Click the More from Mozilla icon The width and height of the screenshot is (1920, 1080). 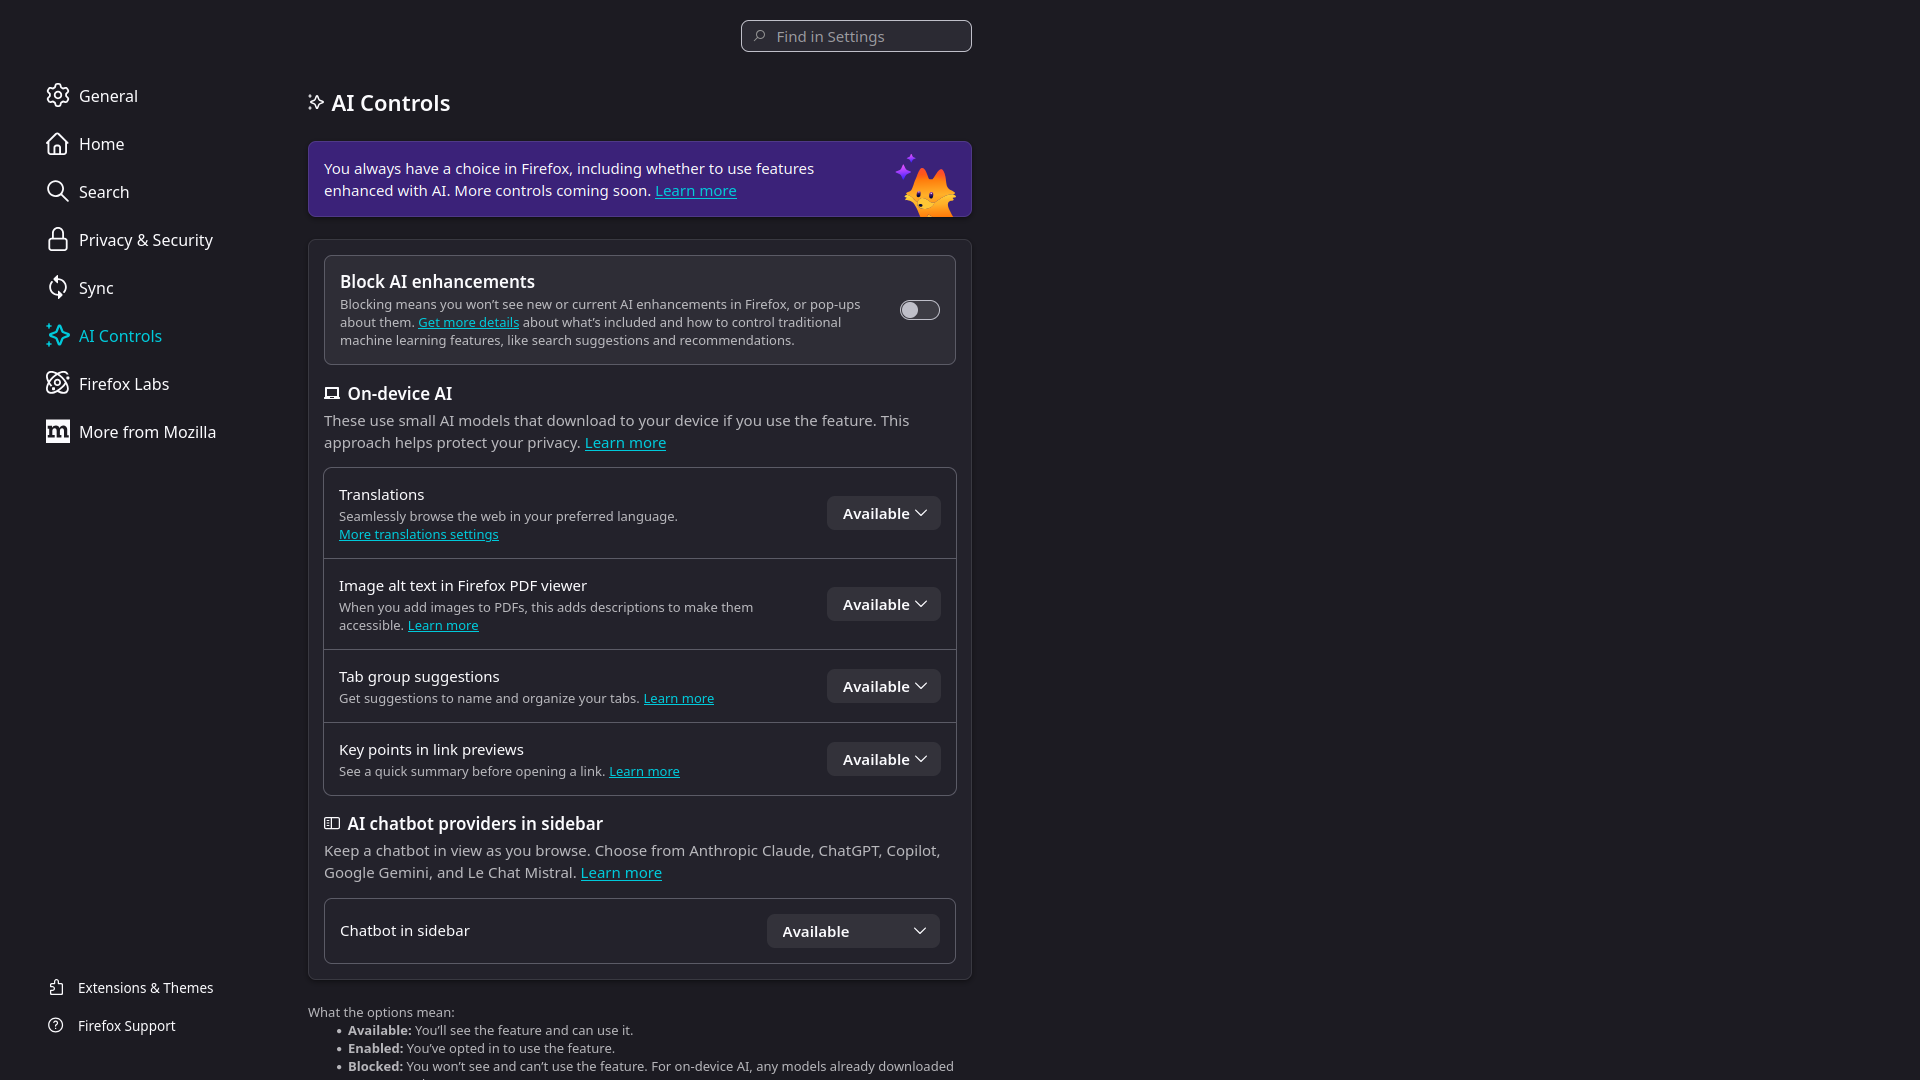click(x=57, y=431)
